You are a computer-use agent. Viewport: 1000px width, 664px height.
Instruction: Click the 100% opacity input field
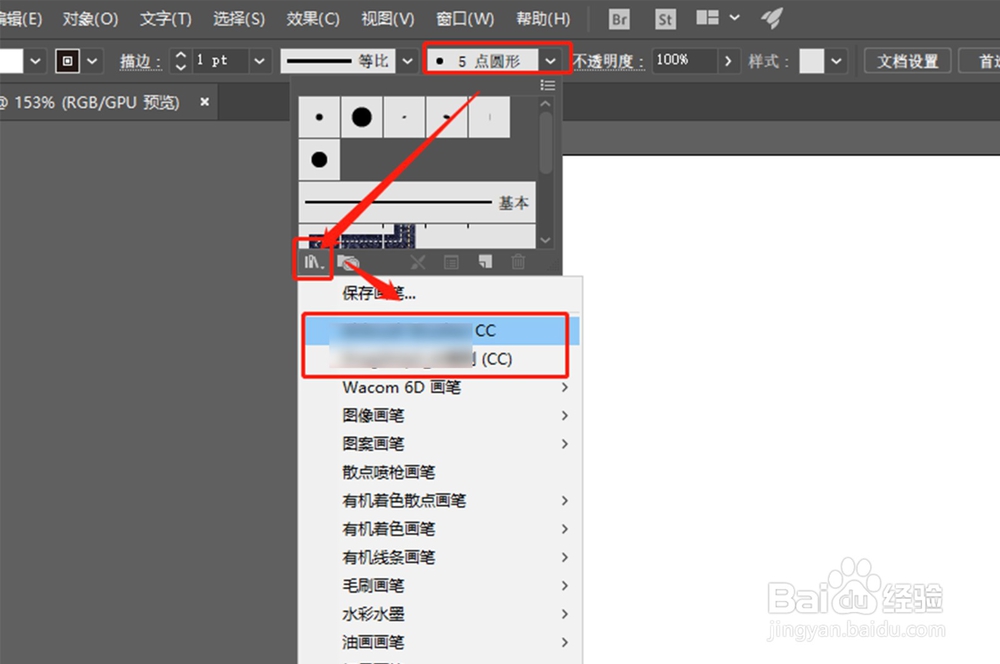[x=684, y=61]
